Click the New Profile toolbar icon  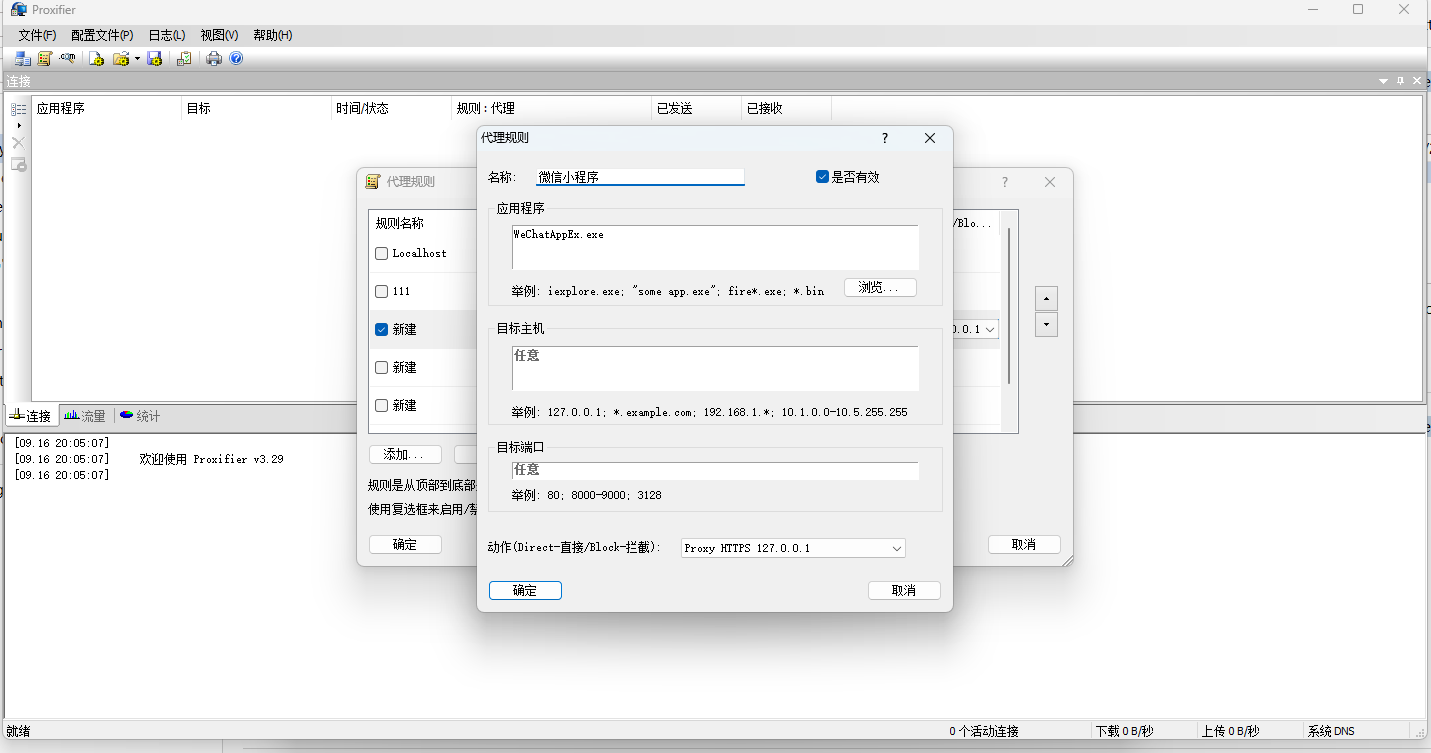click(x=97, y=59)
